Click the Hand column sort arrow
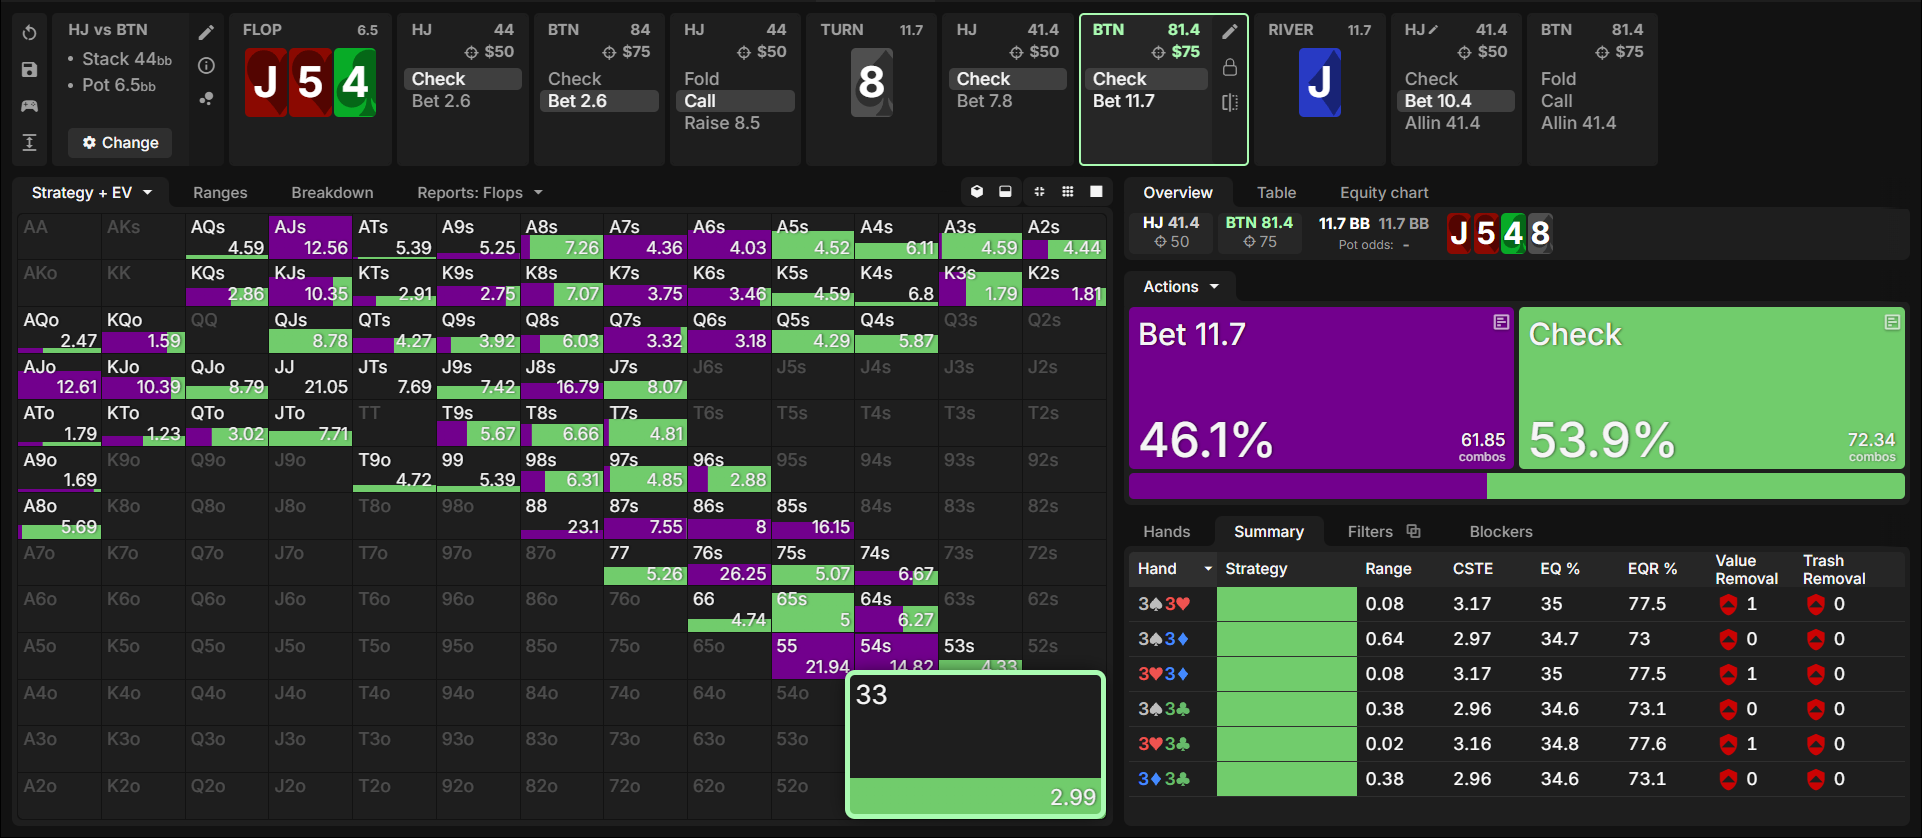 [1208, 569]
